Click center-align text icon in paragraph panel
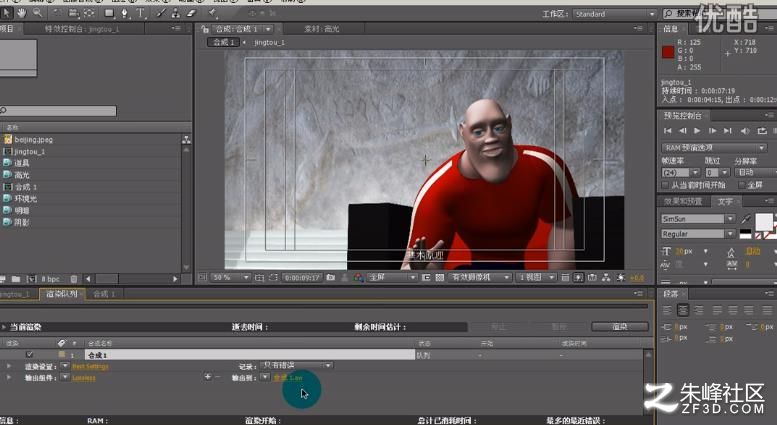This screenshot has height=425, width=777. click(683, 311)
